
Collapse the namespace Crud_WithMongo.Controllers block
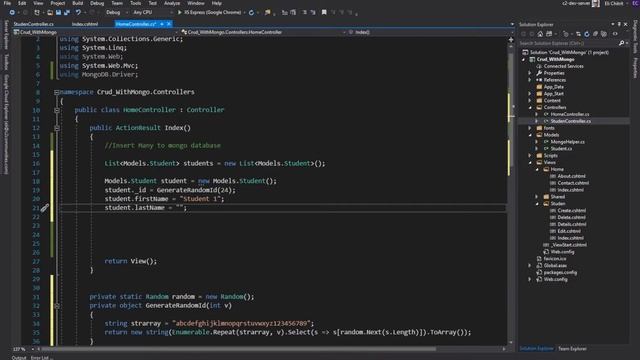(x=57, y=92)
